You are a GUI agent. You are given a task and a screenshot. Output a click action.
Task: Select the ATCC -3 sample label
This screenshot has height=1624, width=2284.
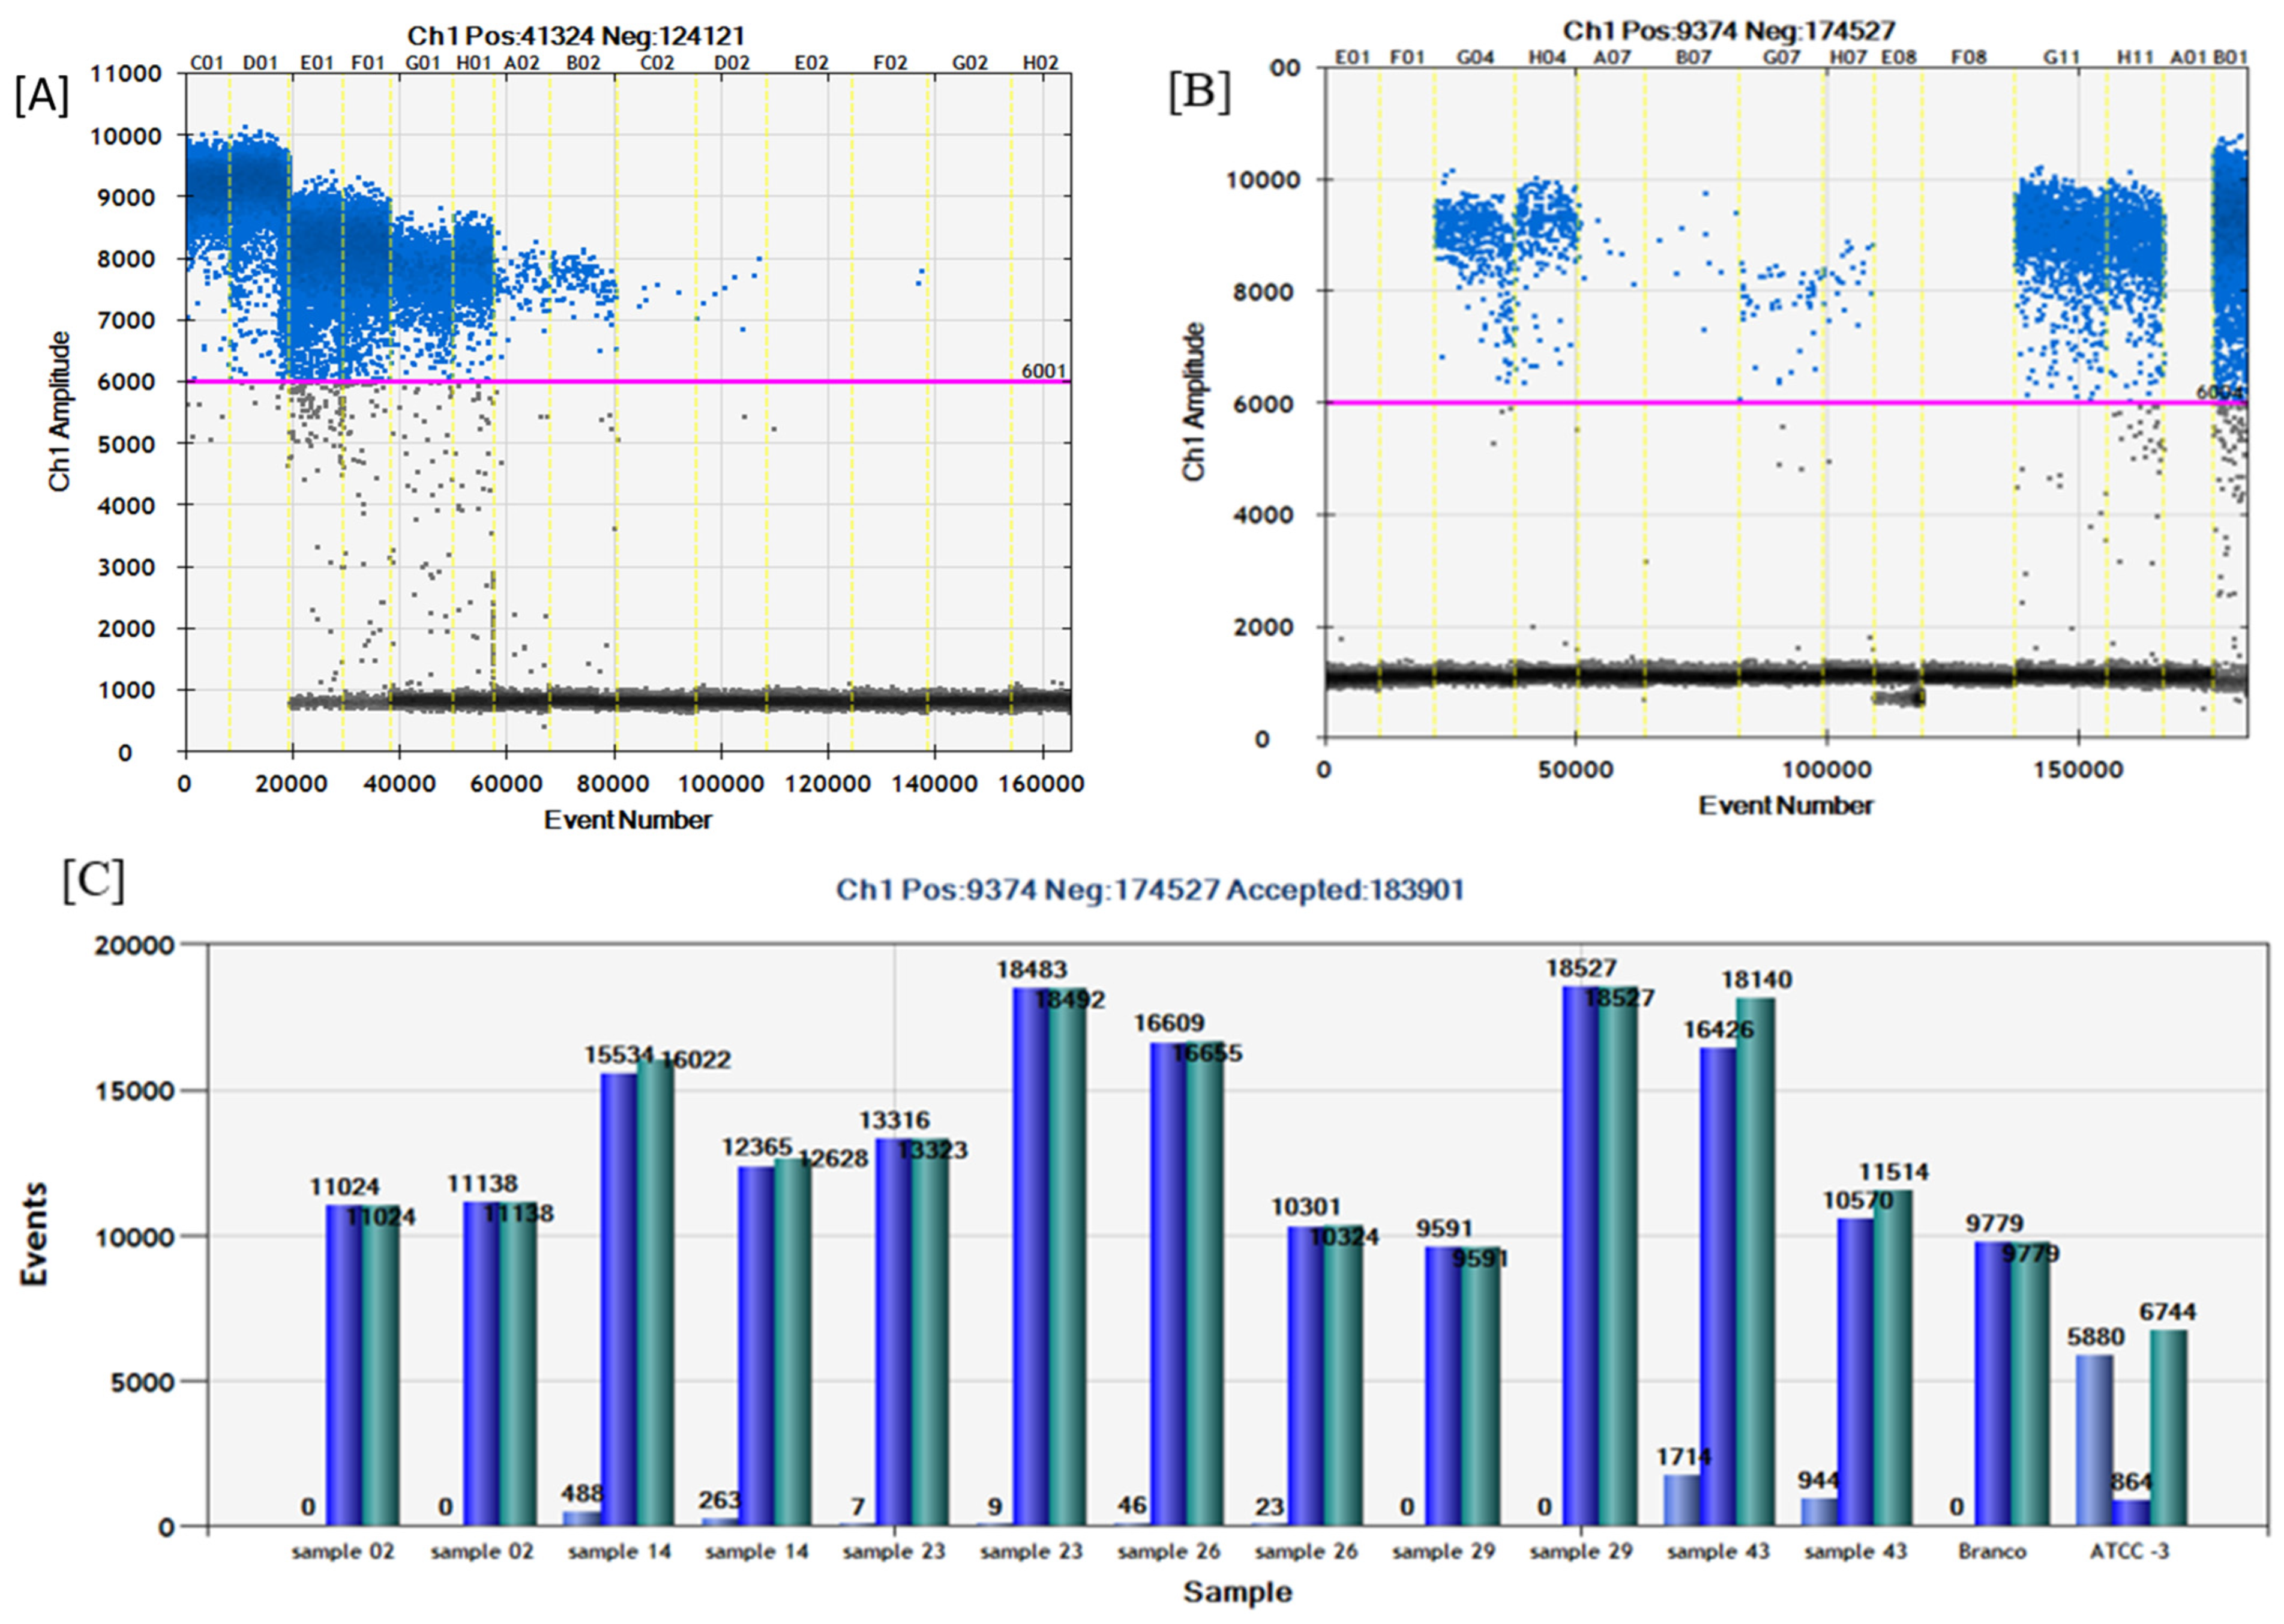[x=2130, y=1551]
